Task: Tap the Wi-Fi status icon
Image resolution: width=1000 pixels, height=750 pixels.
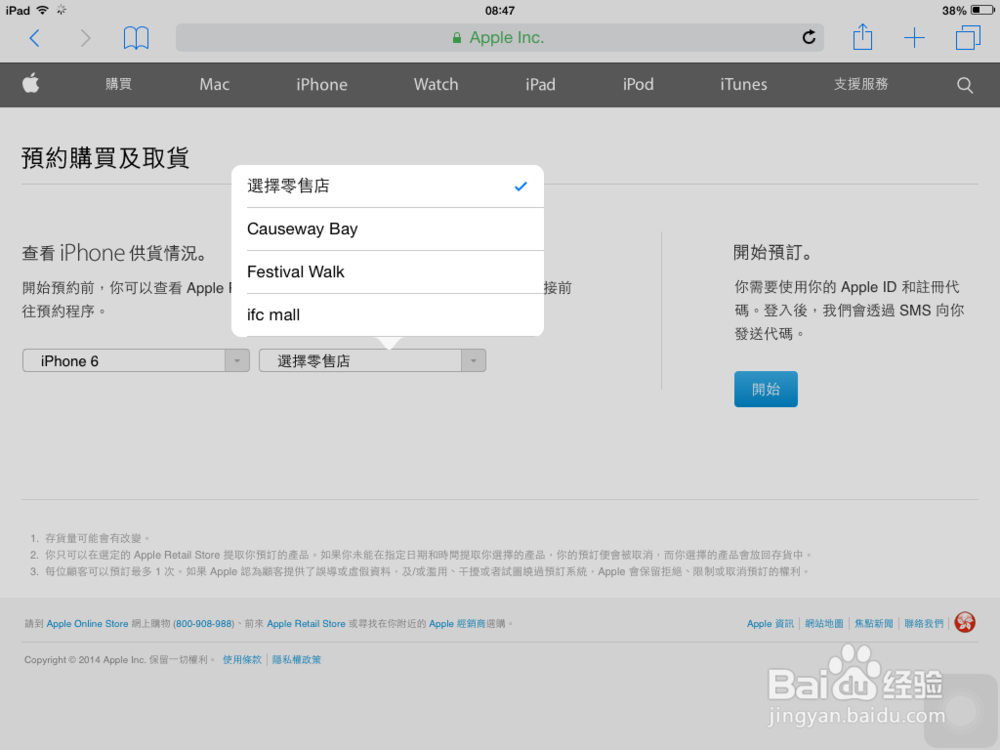Action: pos(43,10)
